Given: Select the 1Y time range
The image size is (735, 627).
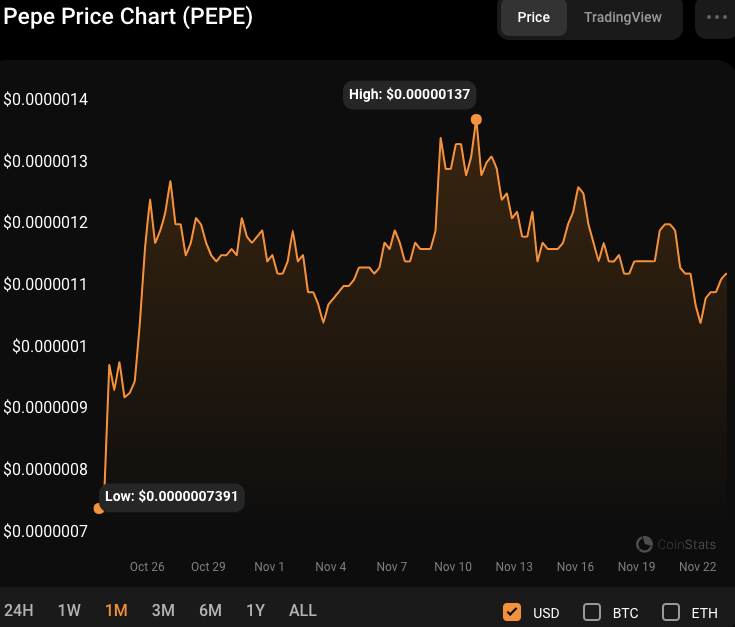Looking at the screenshot, I should pos(255,610).
